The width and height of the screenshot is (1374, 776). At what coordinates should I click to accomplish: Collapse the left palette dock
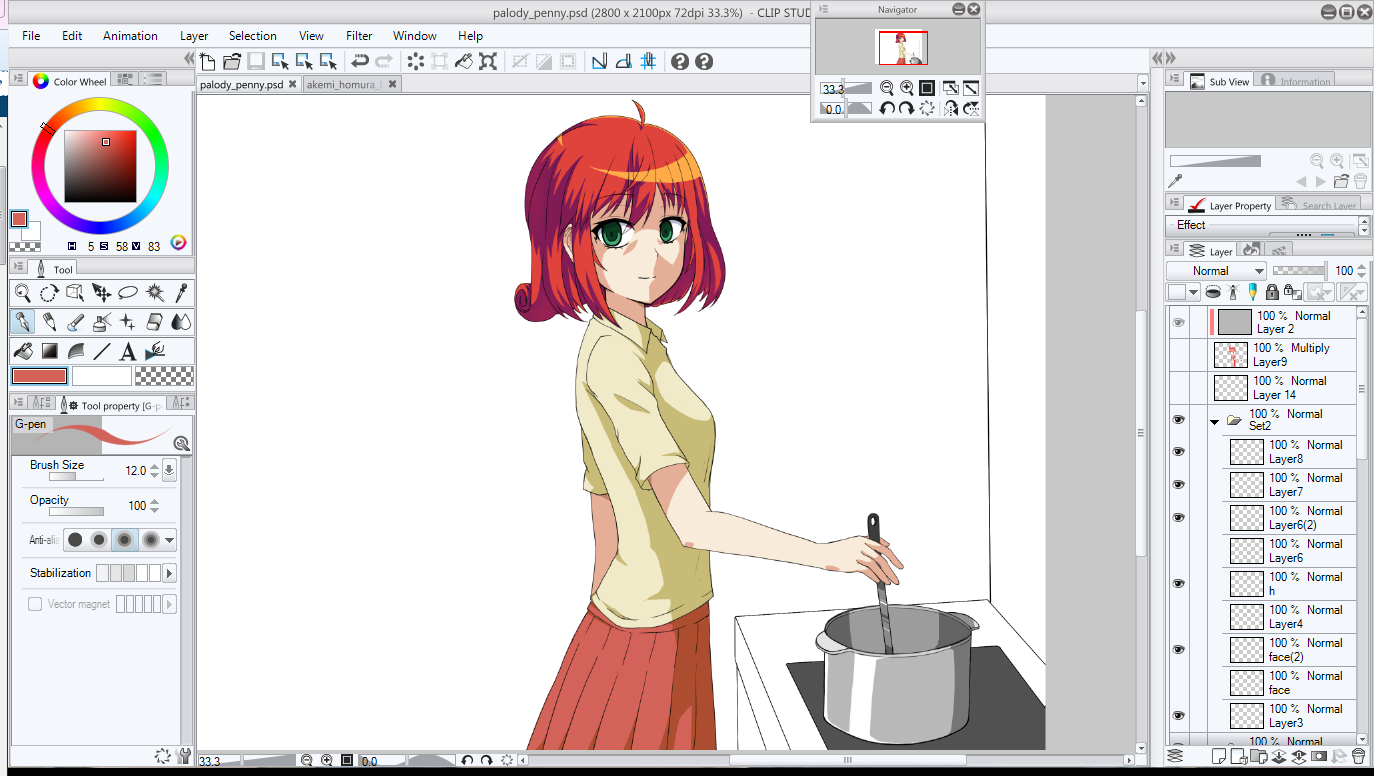click(189, 59)
